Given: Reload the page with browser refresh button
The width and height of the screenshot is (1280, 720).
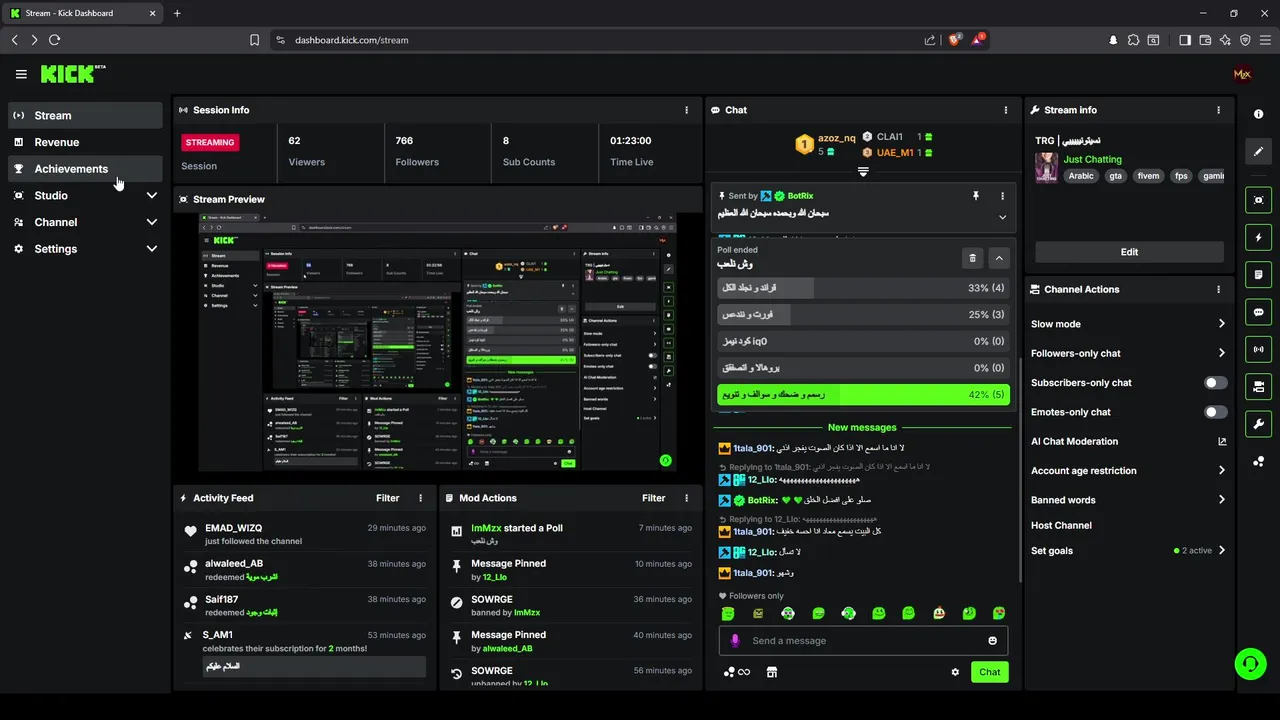Looking at the screenshot, I should click(x=54, y=40).
